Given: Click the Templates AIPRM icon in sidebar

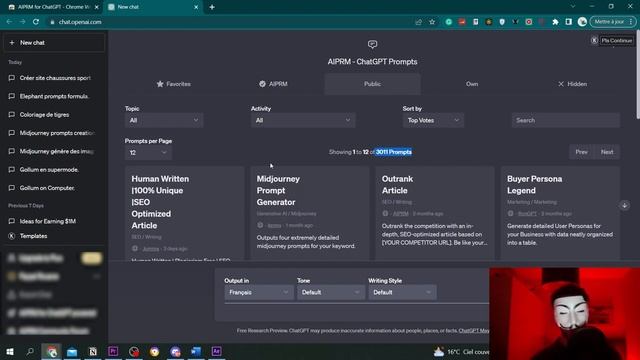Looking at the screenshot, I should pyautogui.click(x=11, y=236).
